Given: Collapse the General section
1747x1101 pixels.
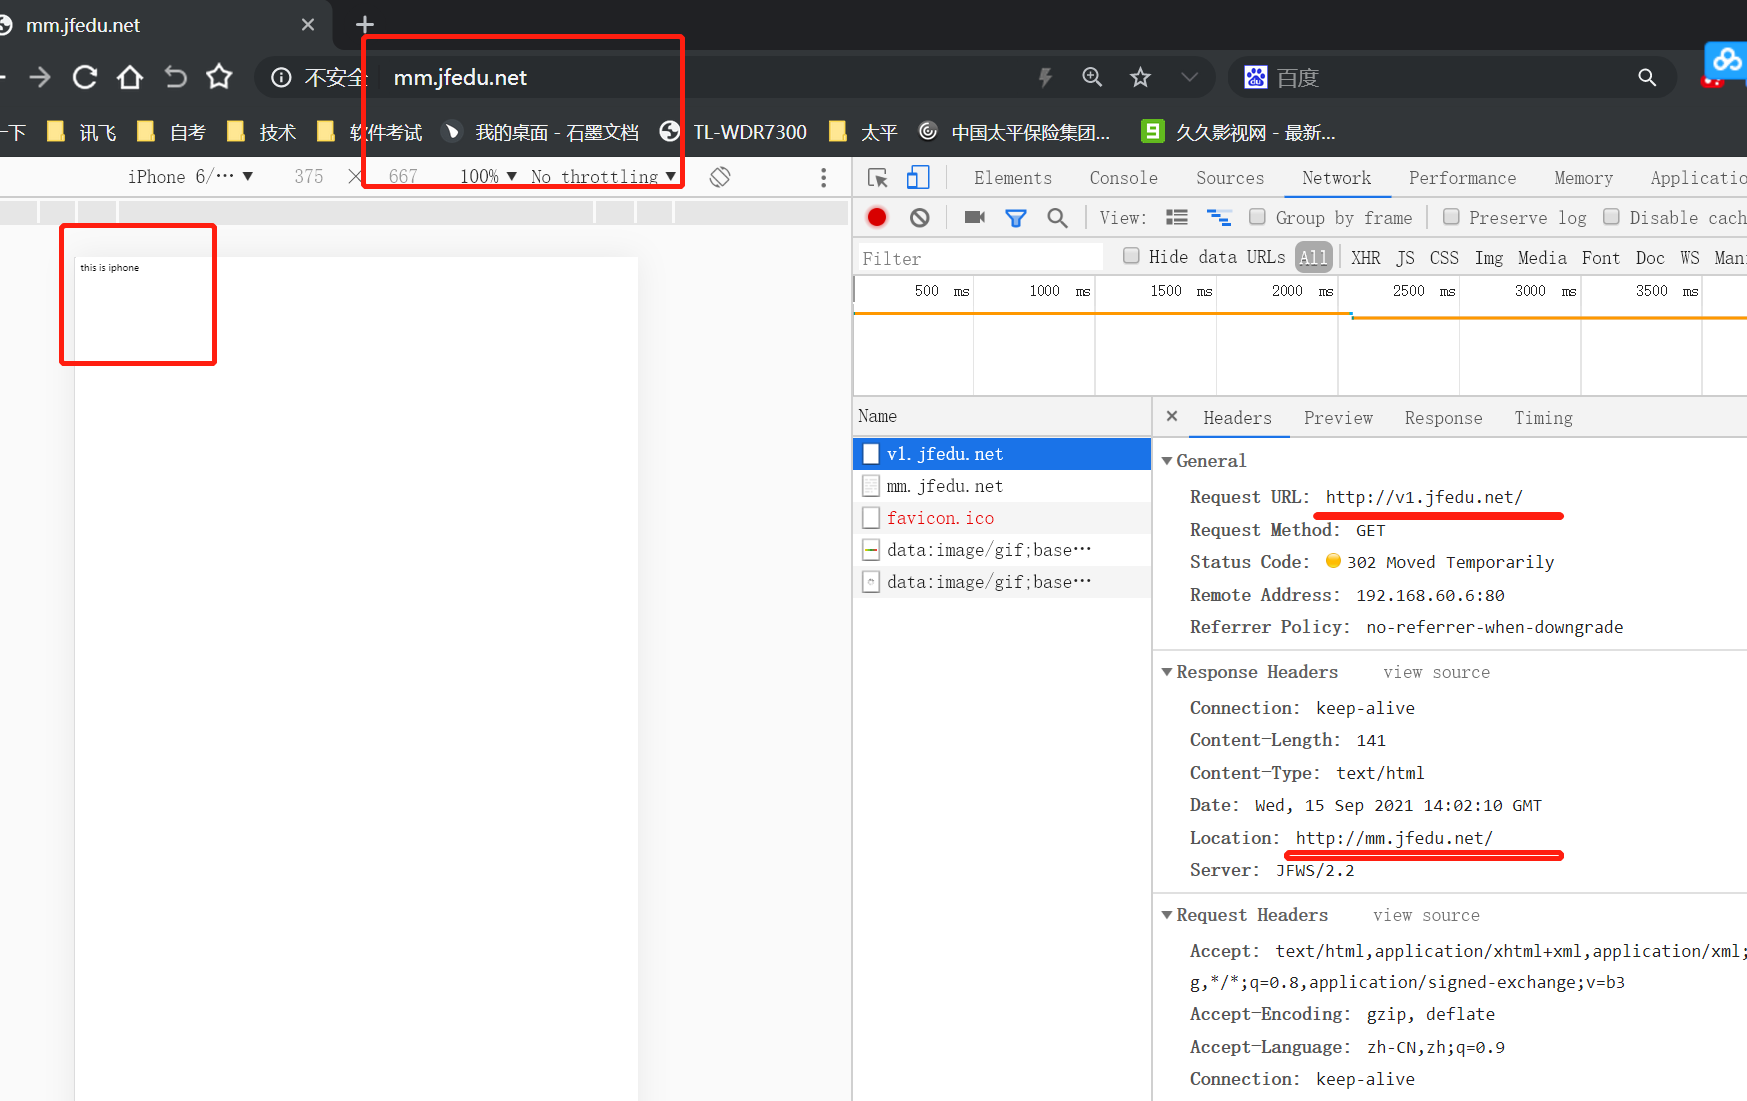Looking at the screenshot, I should click(1167, 461).
